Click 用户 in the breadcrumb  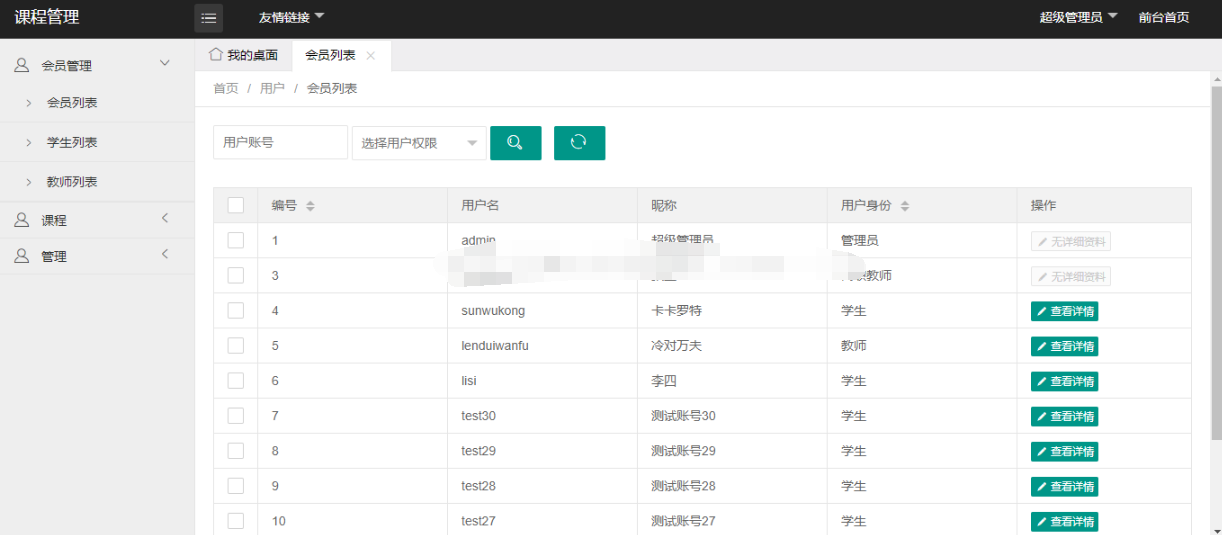(272, 88)
